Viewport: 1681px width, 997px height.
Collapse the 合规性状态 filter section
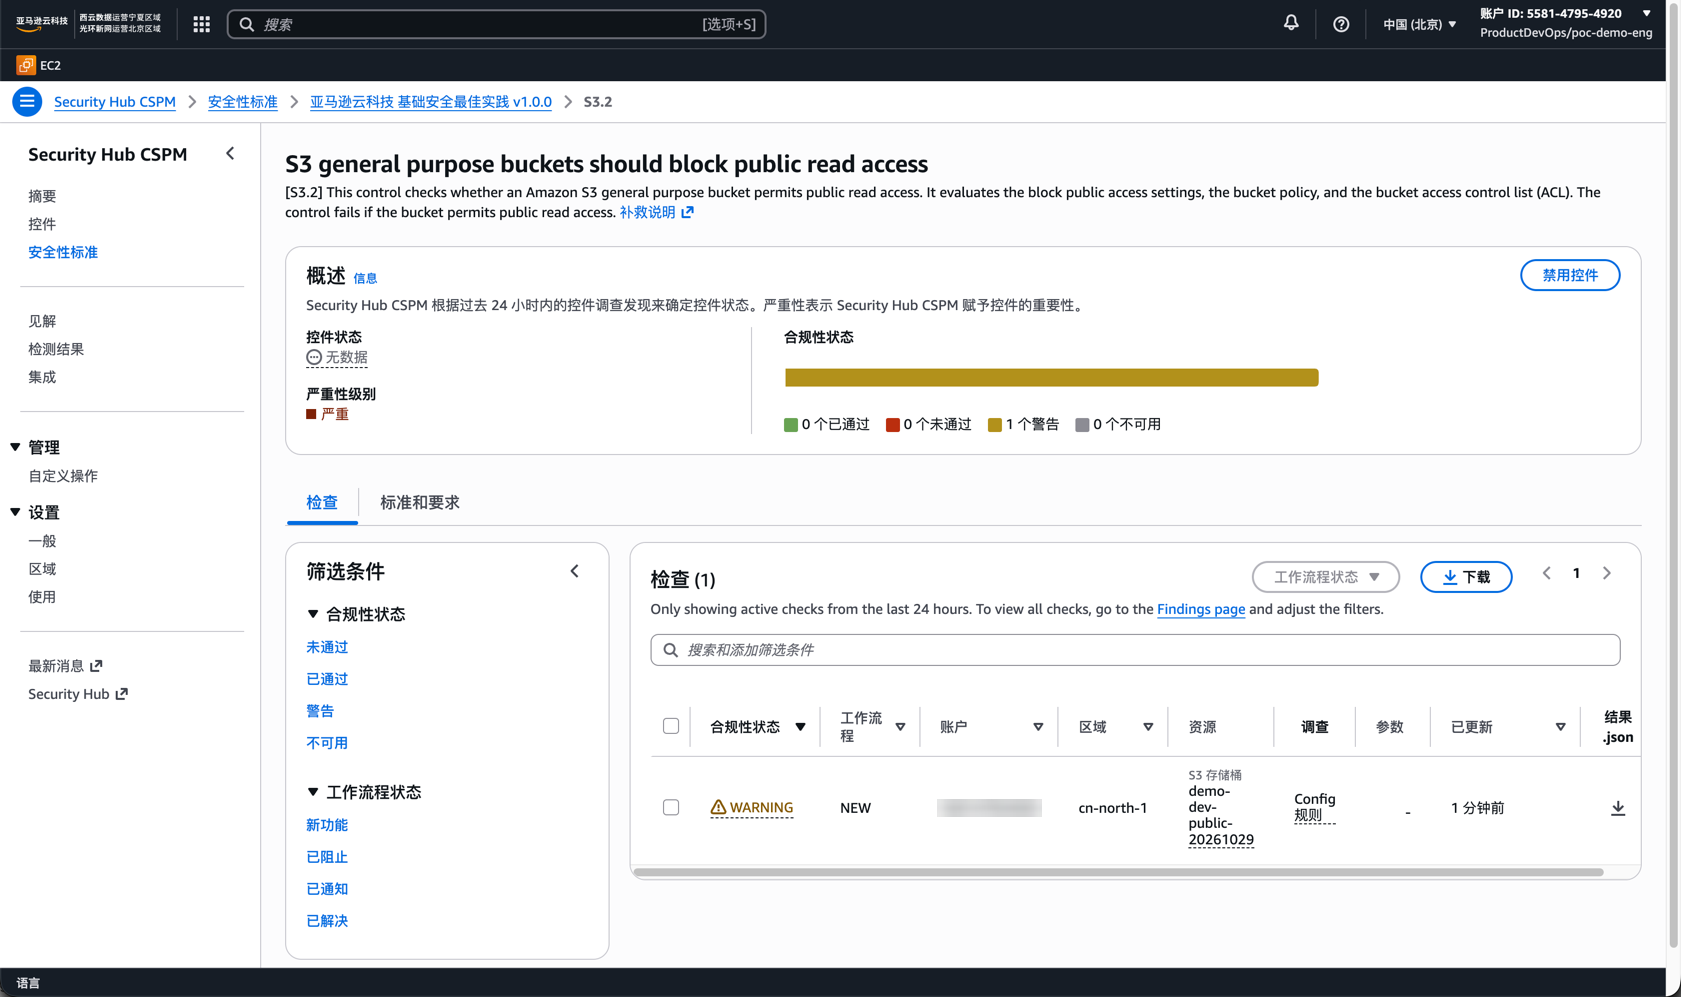pos(313,614)
